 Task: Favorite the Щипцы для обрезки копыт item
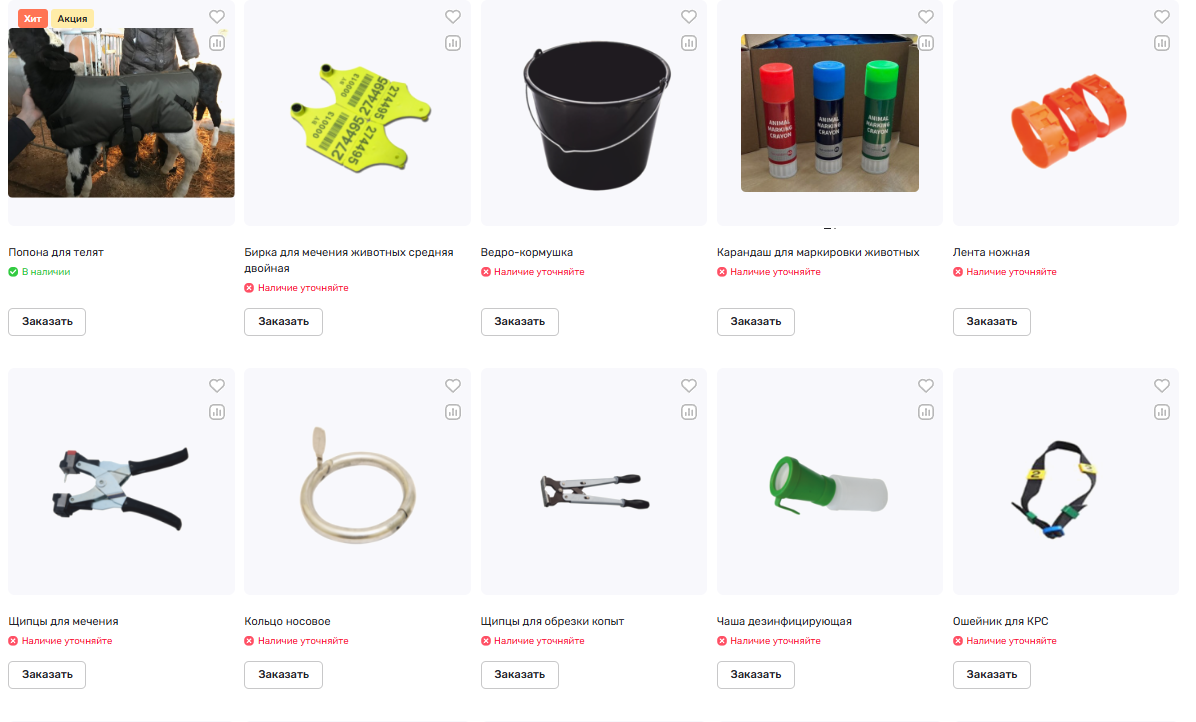tap(689, 386)
